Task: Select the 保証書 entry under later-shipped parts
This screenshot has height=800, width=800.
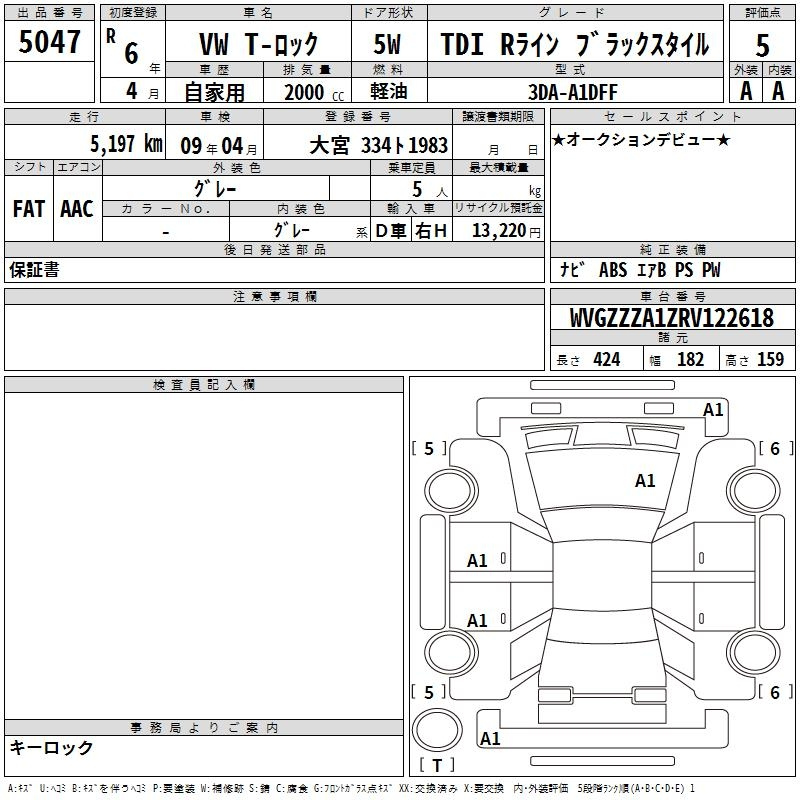Action: pyautogui.click(x=33, y=270)
